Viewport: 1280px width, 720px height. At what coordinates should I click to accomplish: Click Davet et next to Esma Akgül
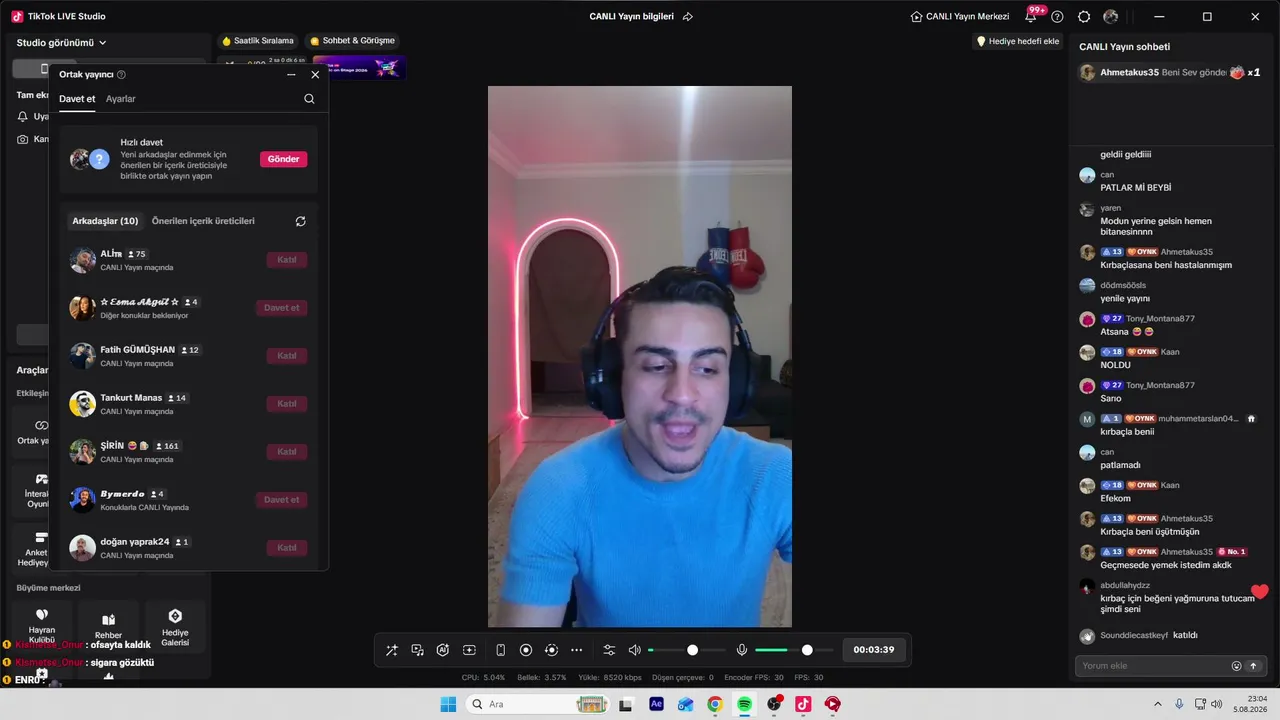[x=281, y=308]
